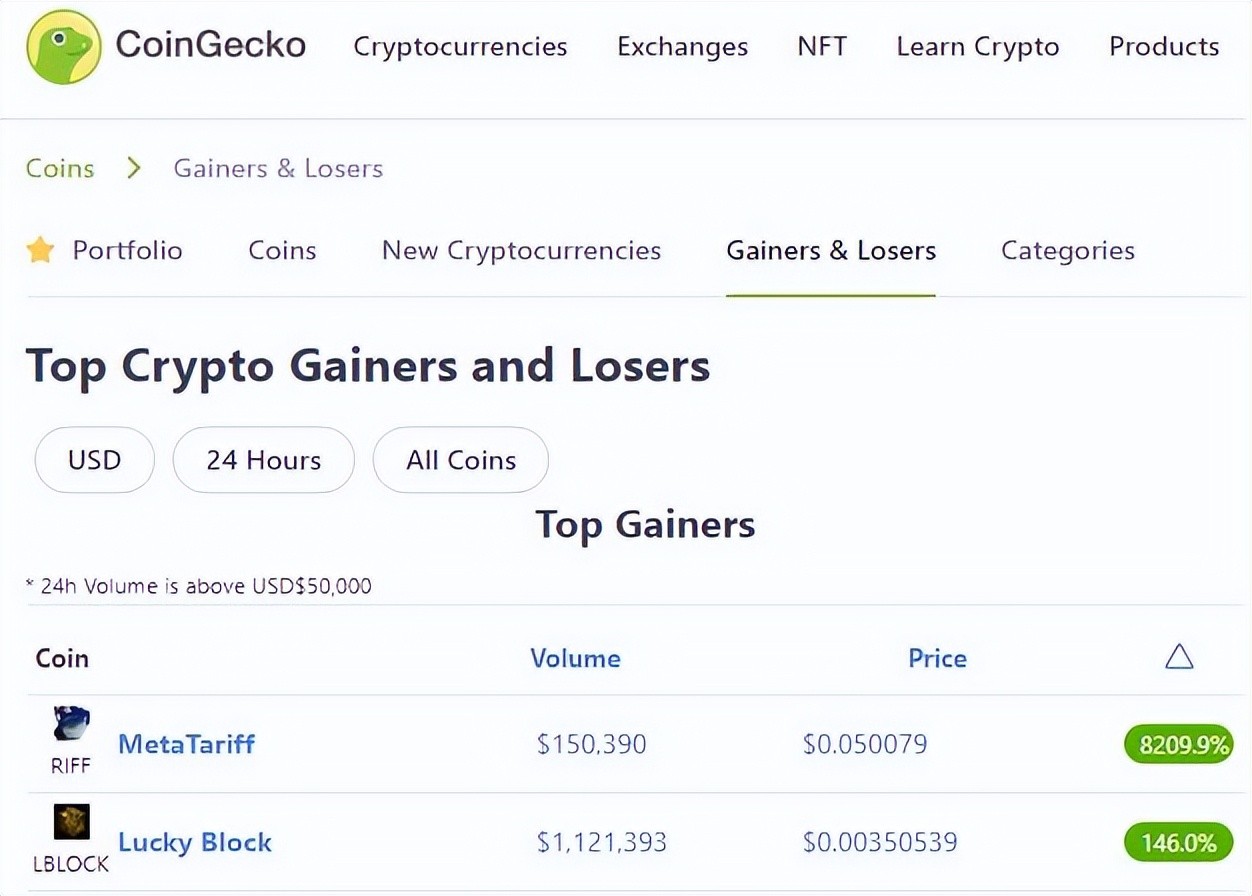The image size is (1252, 896).
Task: Sort table by Volume column
Action: (575, 658)
